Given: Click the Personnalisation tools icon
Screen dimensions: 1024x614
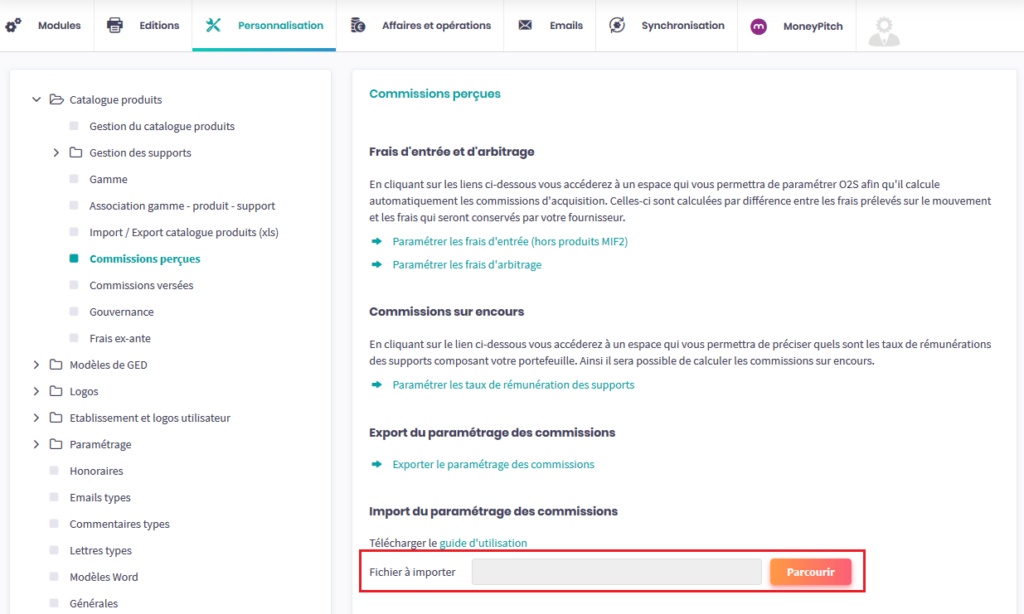Looking at the screenshot, I should tap(213, 25).
